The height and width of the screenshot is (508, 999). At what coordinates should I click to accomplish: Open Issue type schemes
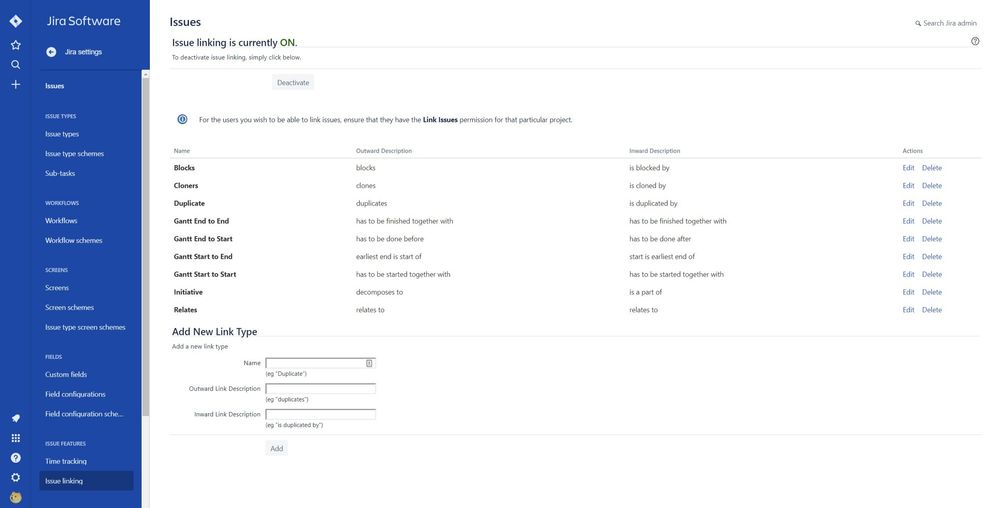coord(74,154)
